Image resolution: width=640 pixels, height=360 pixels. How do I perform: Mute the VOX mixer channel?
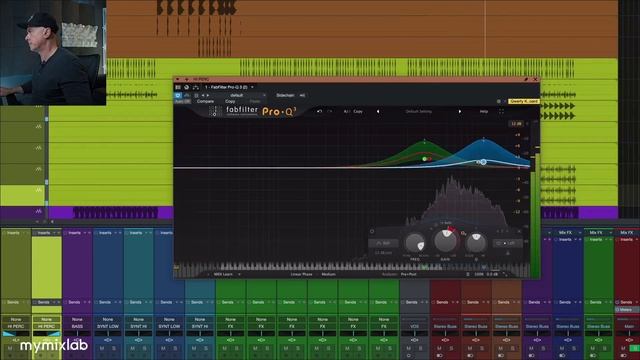(409, 348)
